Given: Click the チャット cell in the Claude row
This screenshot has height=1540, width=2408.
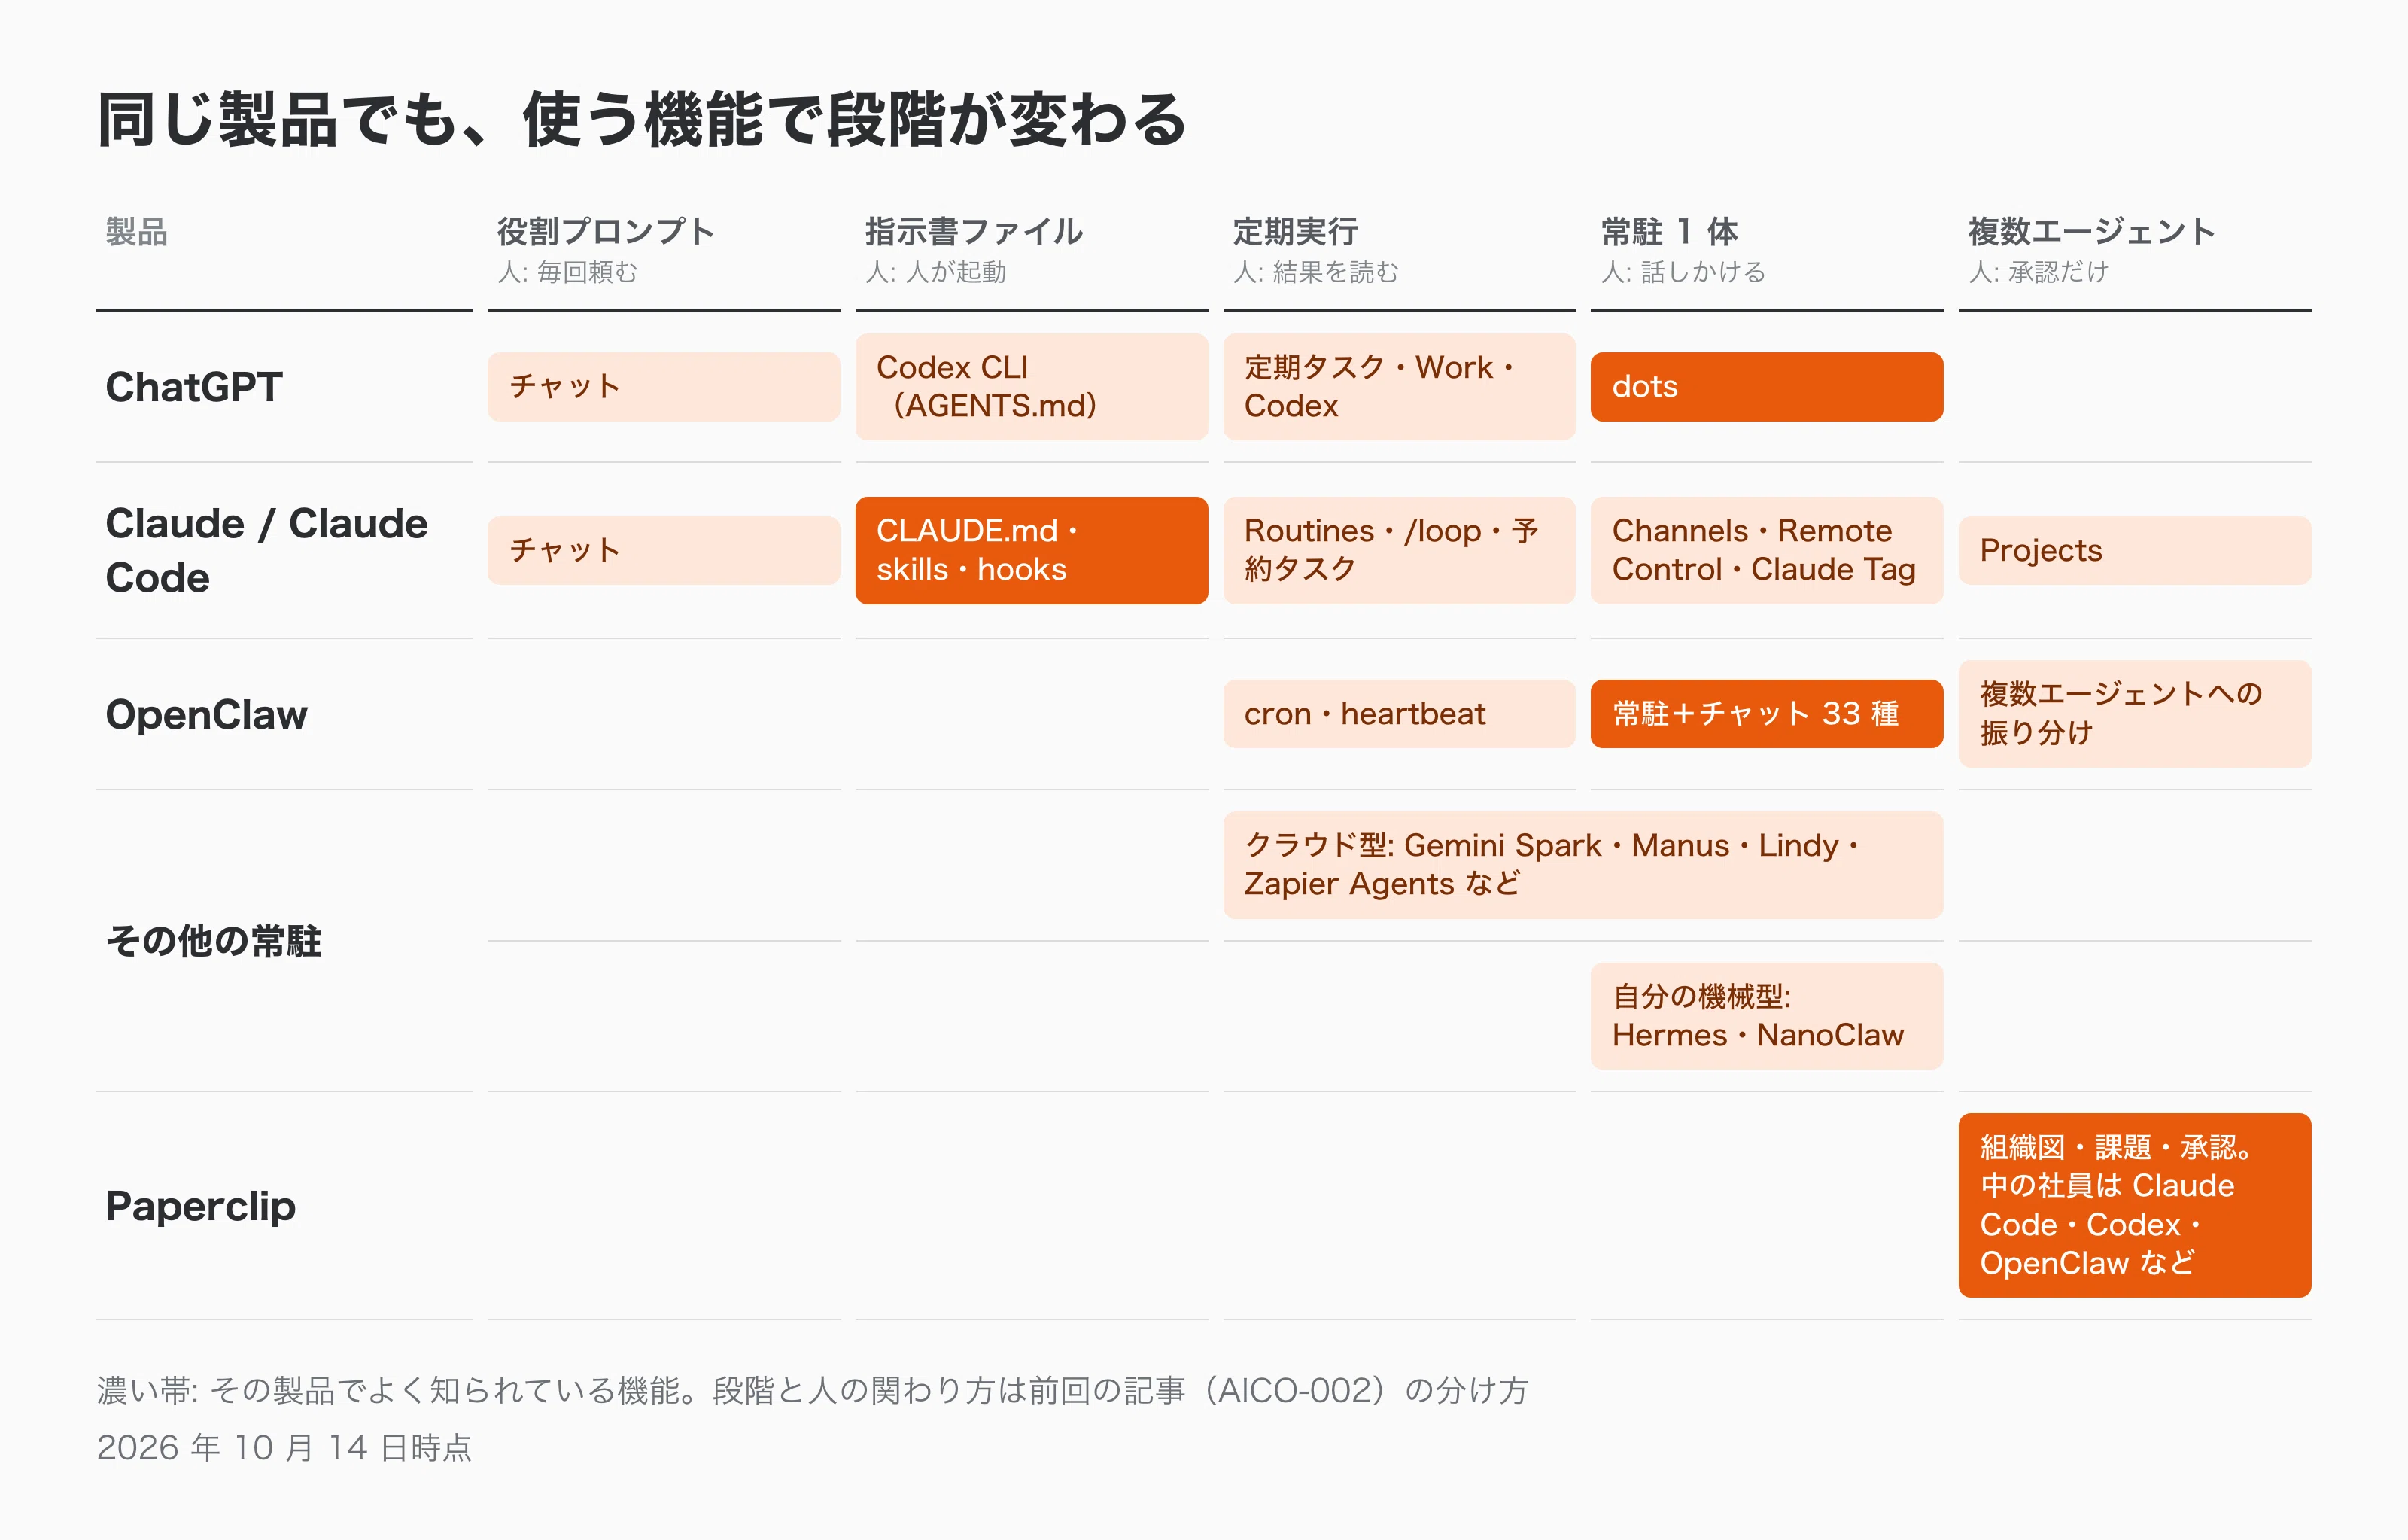Looking at the screenshot, I should point(664,551).
